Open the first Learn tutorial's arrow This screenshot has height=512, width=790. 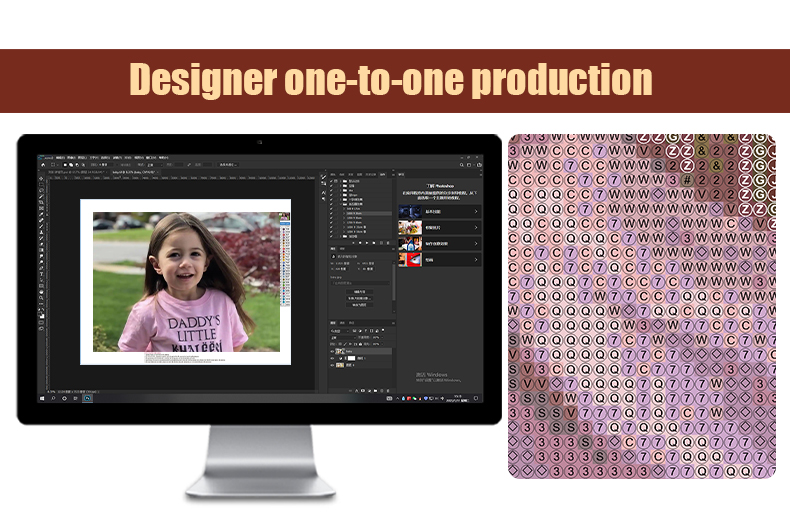tap(476, 212)
